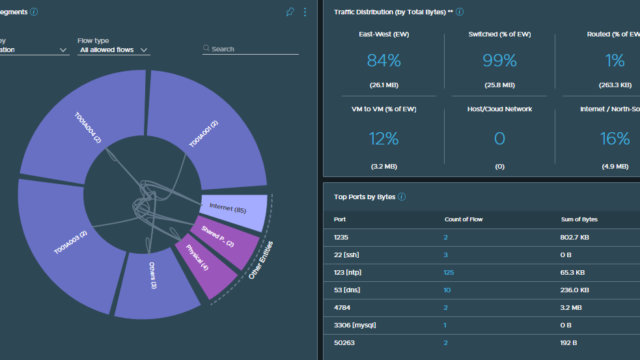The width and height of the screenshot is (640, 360).
Task: Click info icon next to Top Ports by Bytes
Action: coord(402,197)
